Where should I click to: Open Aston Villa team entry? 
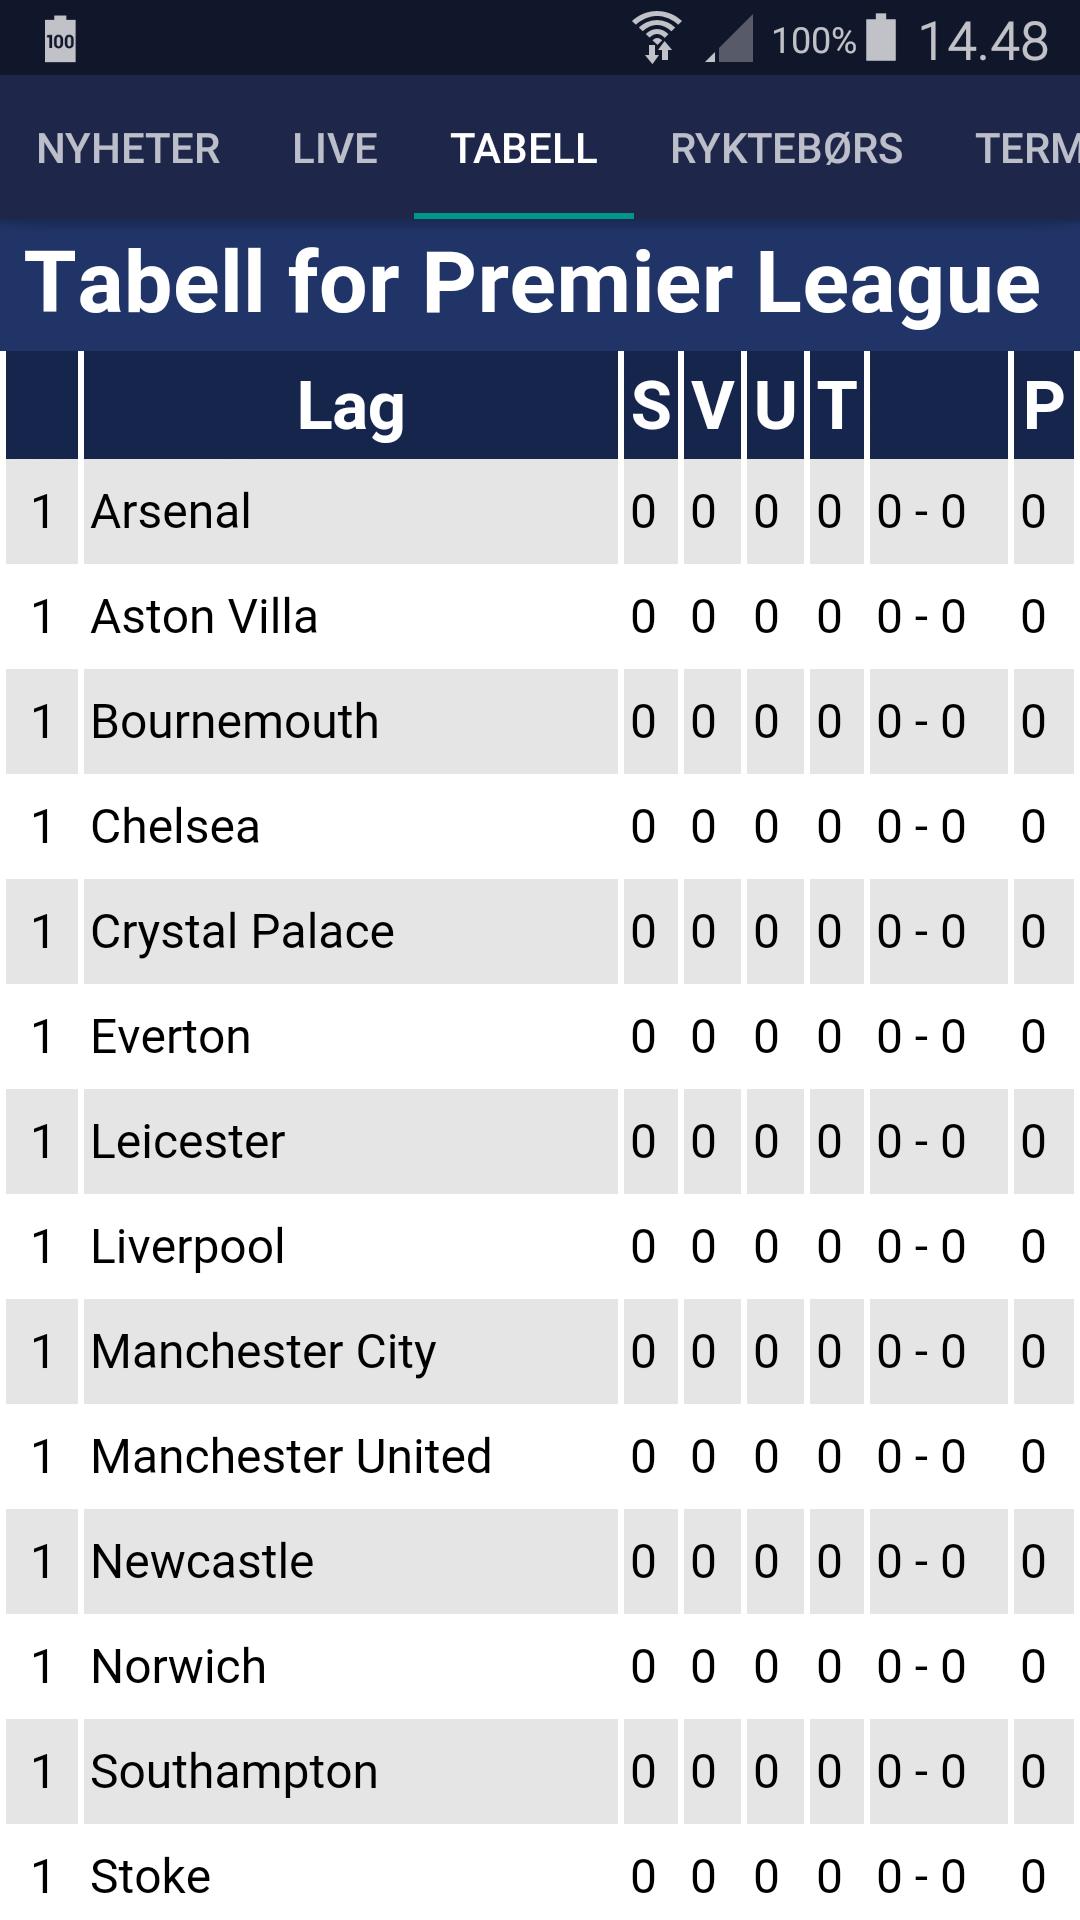click(x=204, y=617)
